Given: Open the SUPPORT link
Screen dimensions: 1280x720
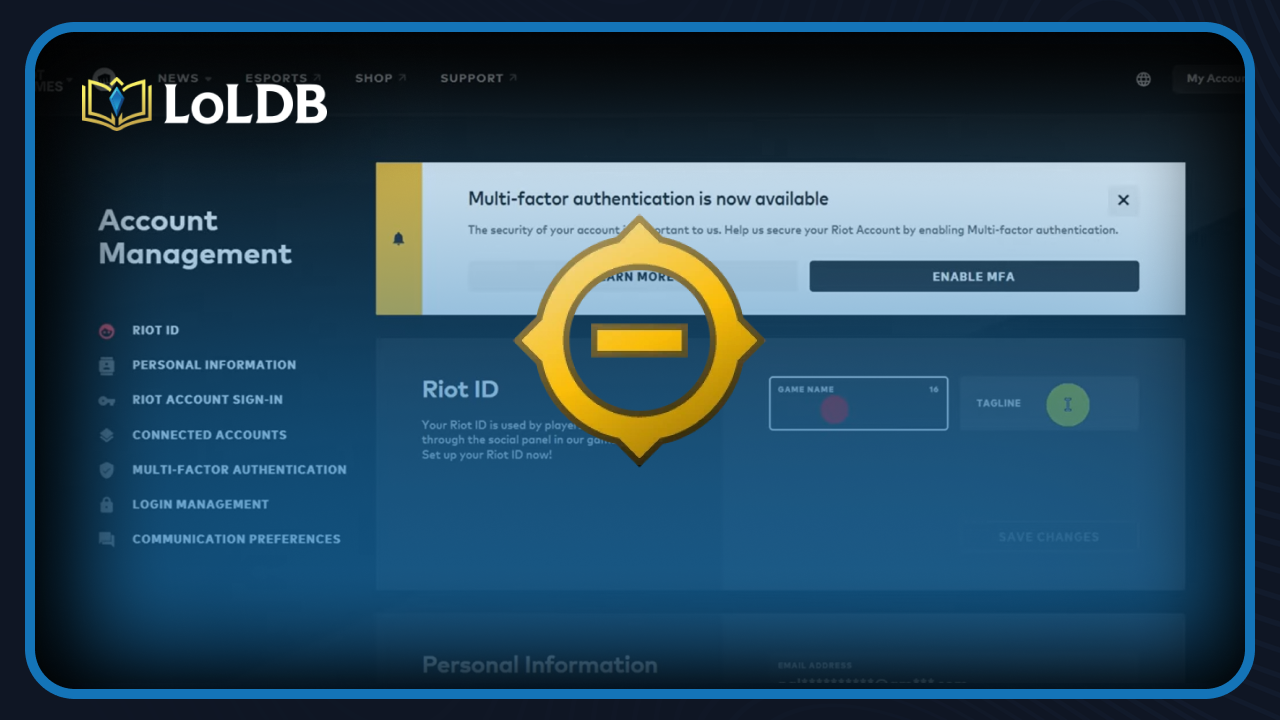Looking at the screenshot, I should [x=479, y=78].
